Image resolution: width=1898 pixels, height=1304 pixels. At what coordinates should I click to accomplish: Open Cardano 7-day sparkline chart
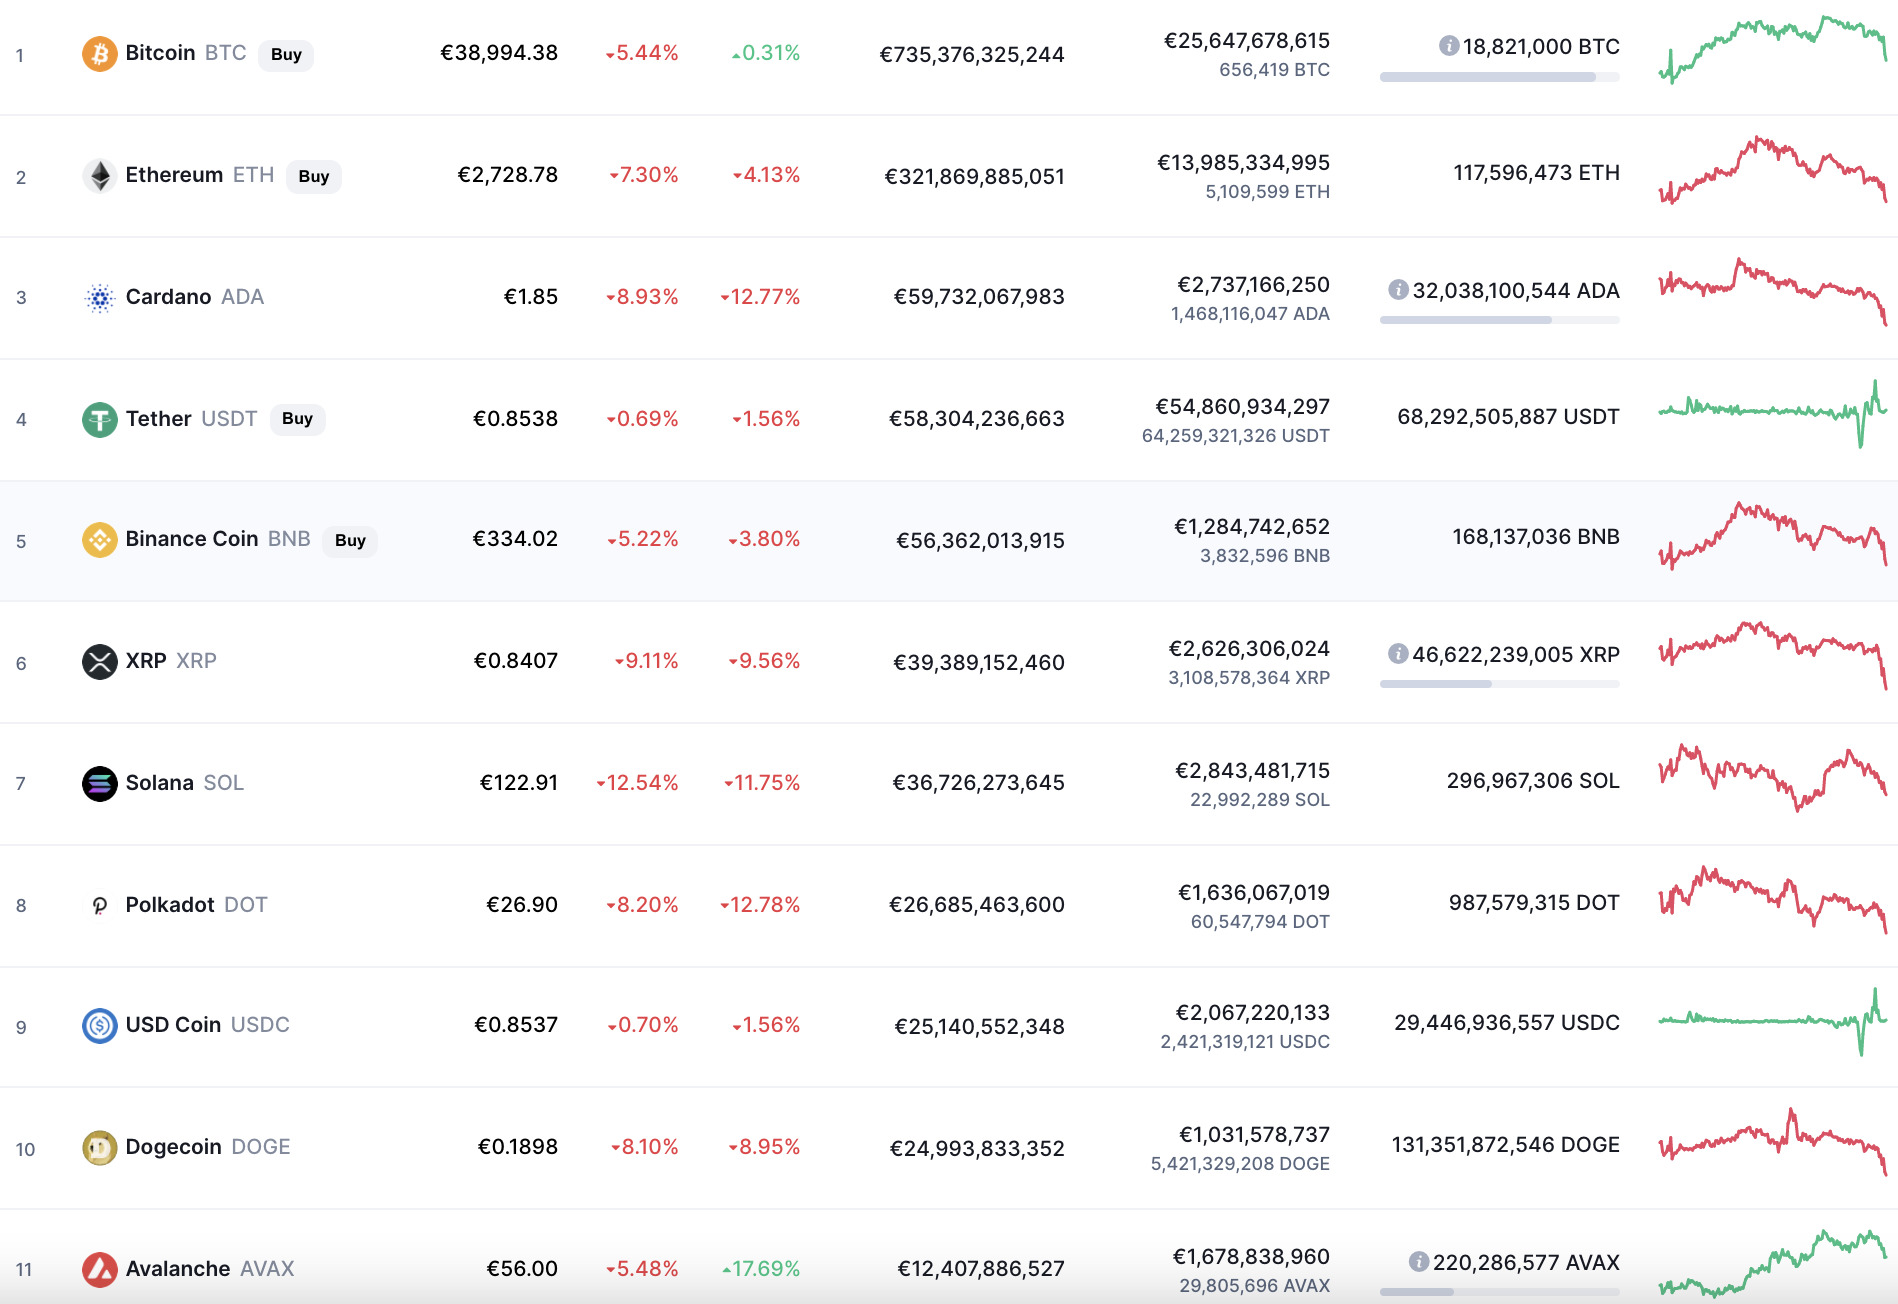click(1773, 292)
